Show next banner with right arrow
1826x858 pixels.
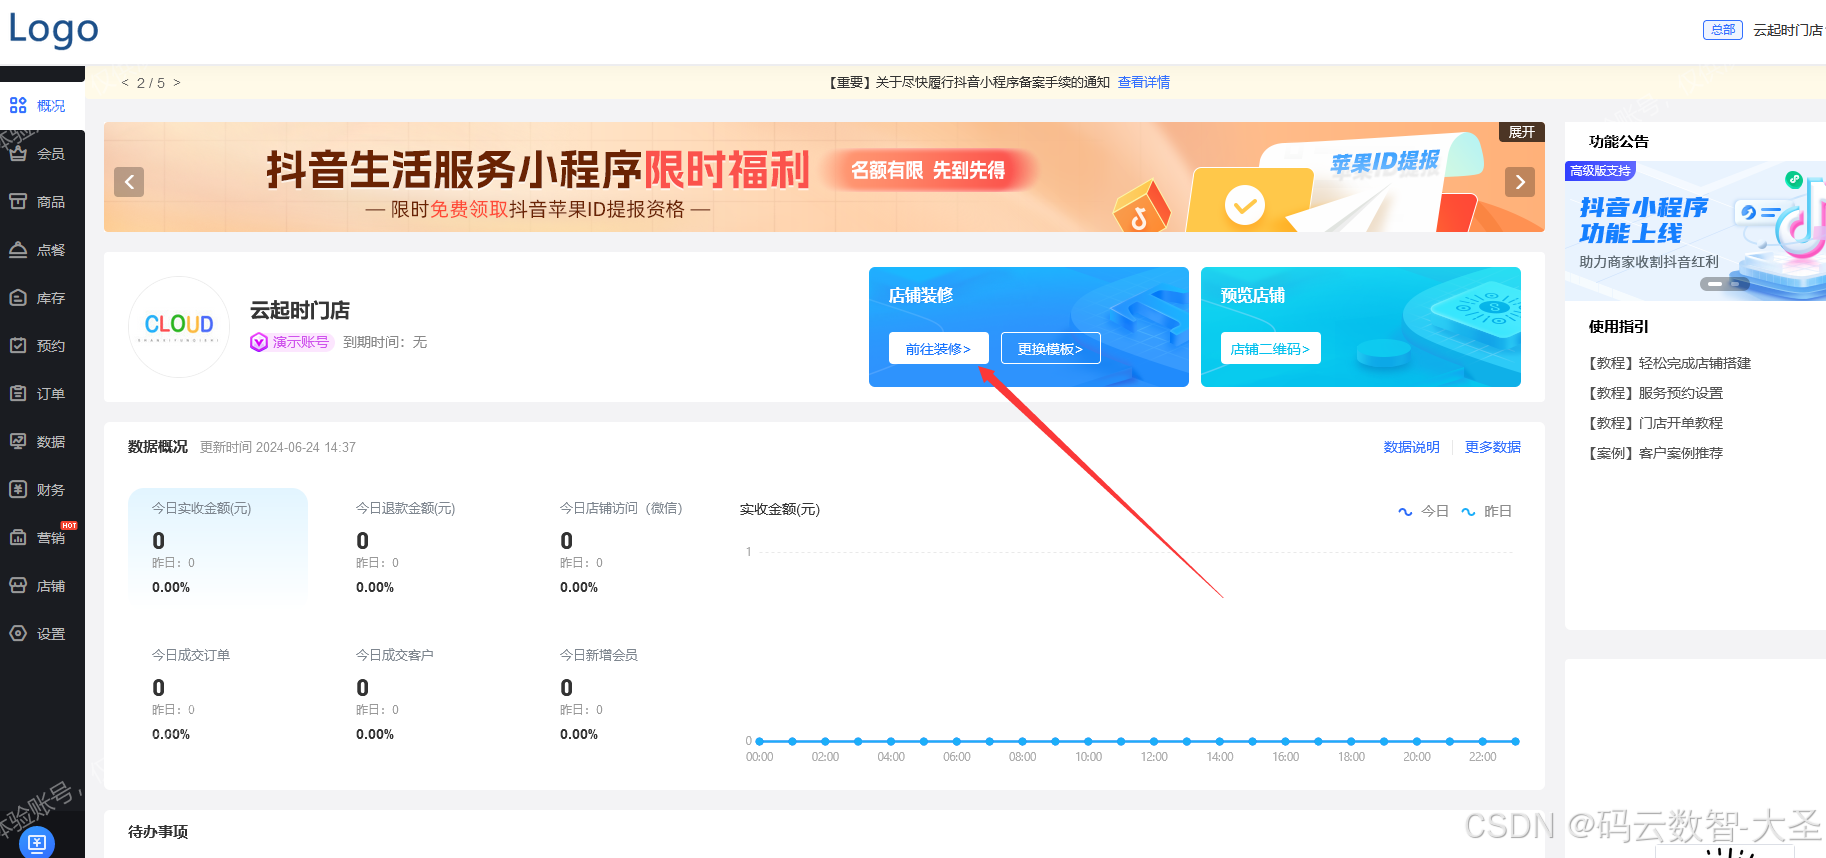pyautogui.click(x=1520, y=181)
